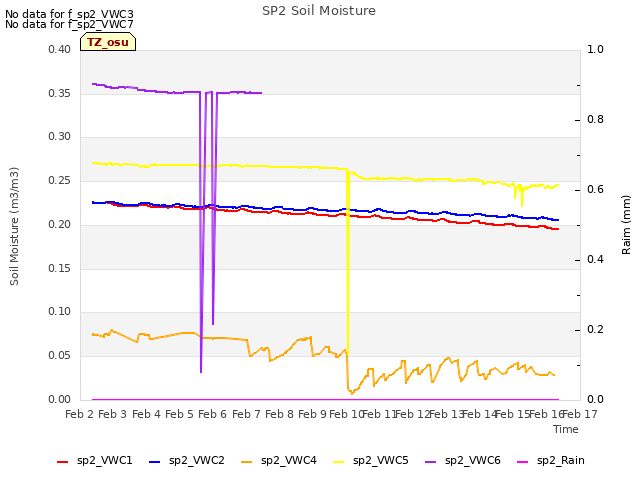640x480 pixels.
Task: Click the TZ_osu label badge
Action: click(108, 42)
